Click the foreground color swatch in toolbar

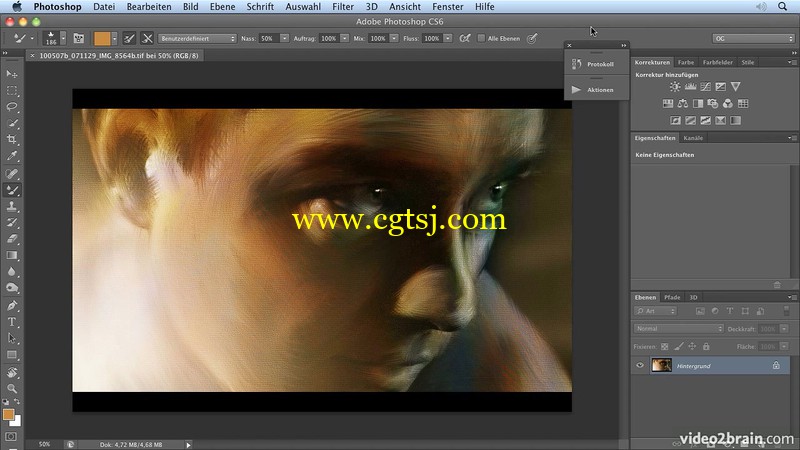(8, 414)
